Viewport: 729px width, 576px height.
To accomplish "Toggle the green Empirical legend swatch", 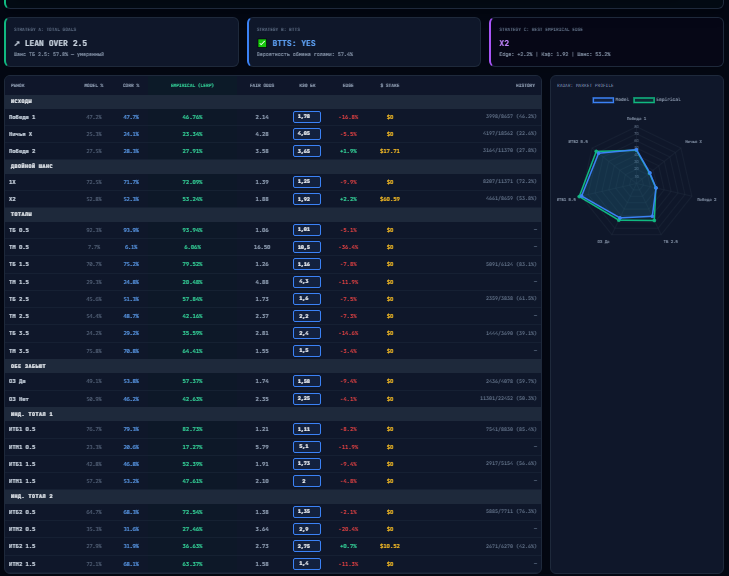I will (x=644, y=99).
